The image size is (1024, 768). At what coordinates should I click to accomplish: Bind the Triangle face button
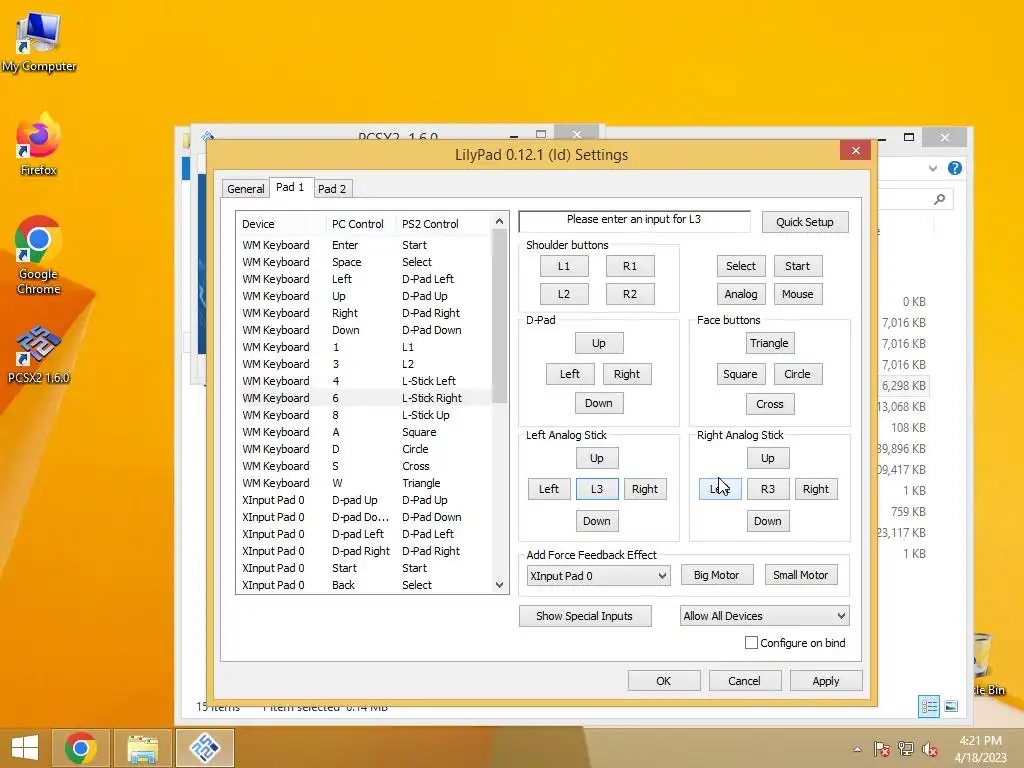pyautogui.click(x=769, y=343)
